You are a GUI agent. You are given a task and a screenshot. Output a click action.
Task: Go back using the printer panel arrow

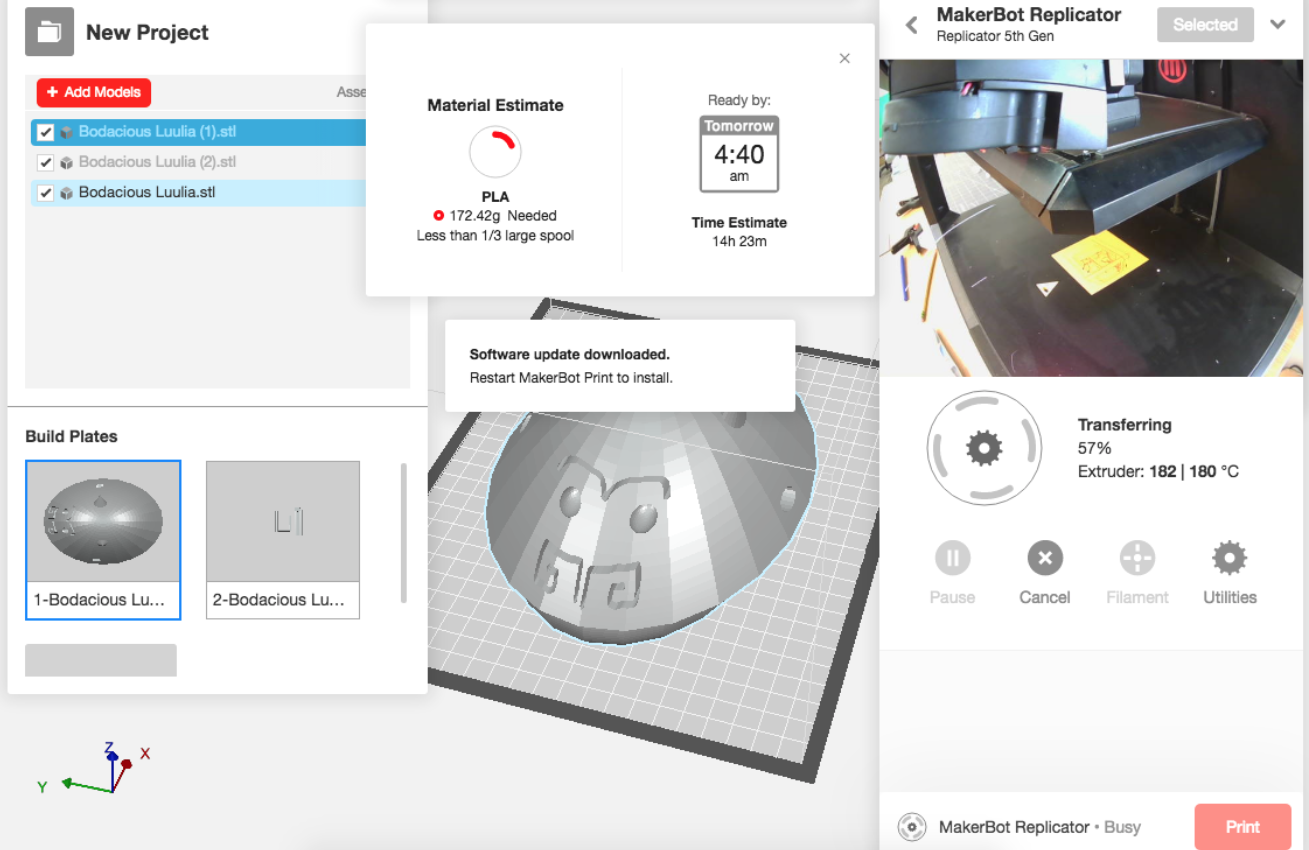(911, 25)
